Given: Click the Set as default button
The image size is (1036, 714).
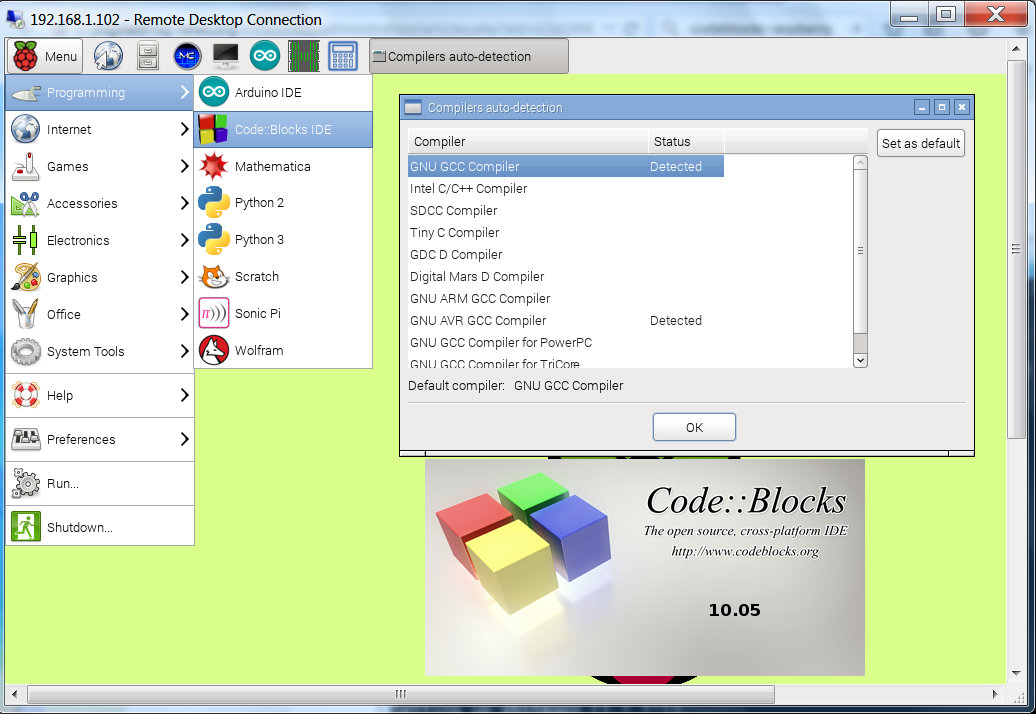Looking at the screenshot, I should (920, 144).
